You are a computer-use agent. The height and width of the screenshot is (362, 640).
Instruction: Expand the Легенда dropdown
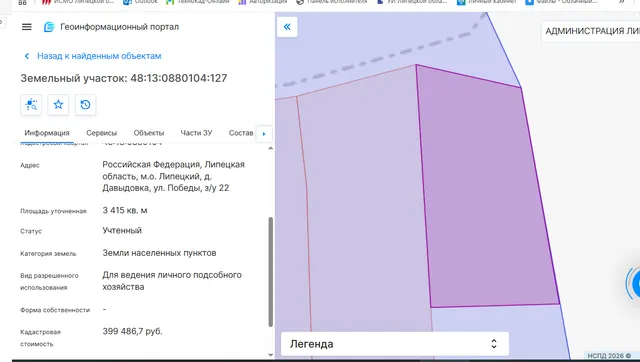coord(395,344)
